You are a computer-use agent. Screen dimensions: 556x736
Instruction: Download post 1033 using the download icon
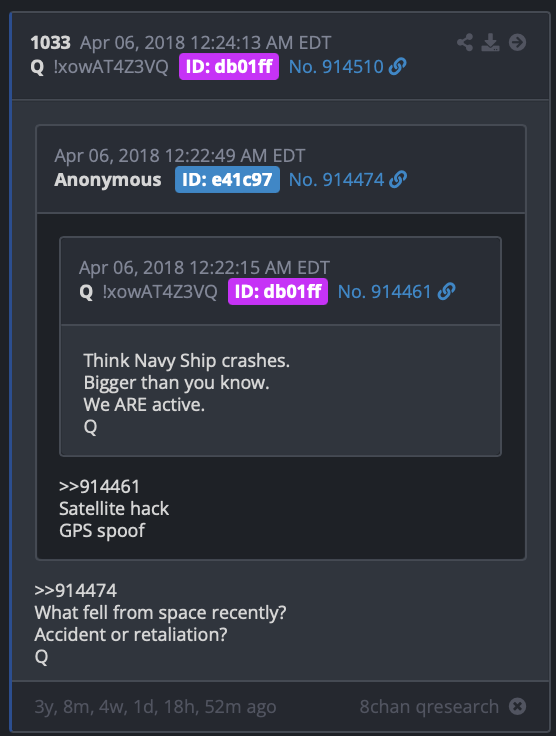click(x=490, y=42)
